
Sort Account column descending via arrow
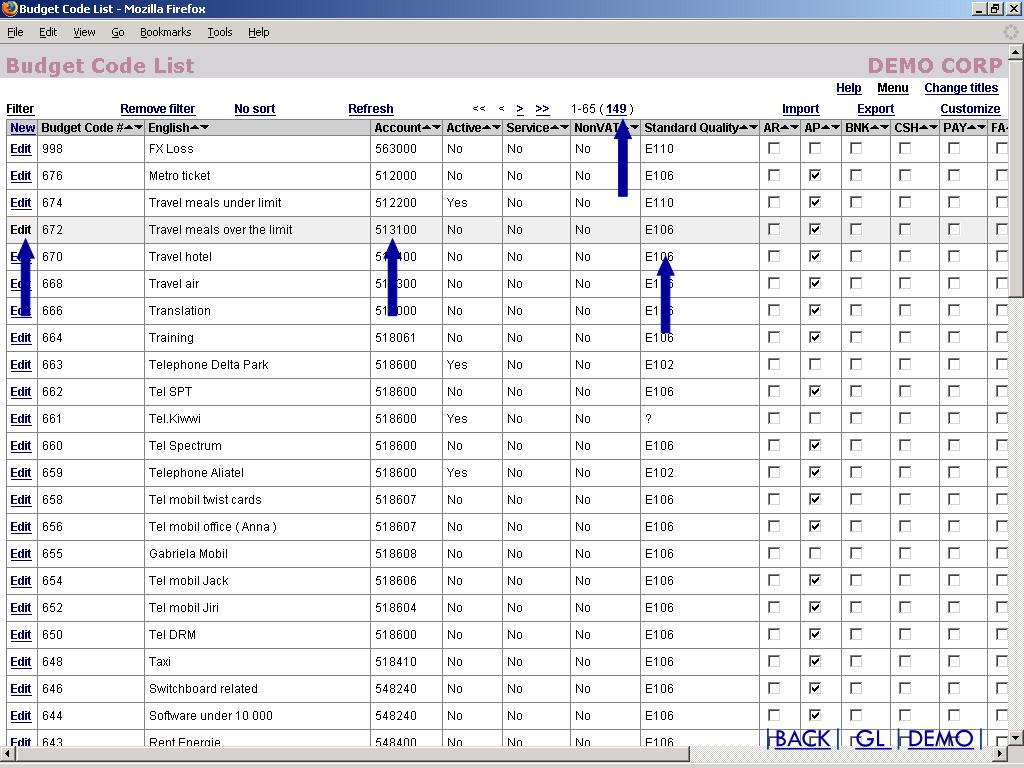436,127
